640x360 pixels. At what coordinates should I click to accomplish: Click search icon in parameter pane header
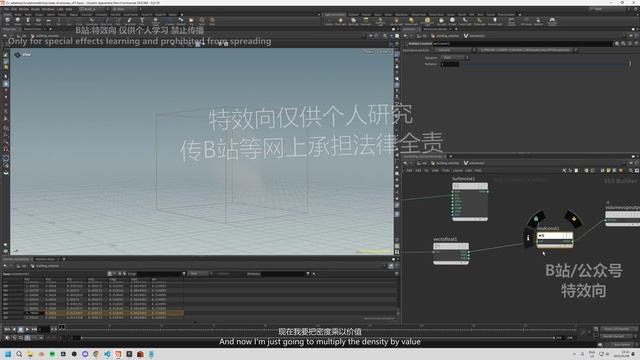[x=623, y=43]
